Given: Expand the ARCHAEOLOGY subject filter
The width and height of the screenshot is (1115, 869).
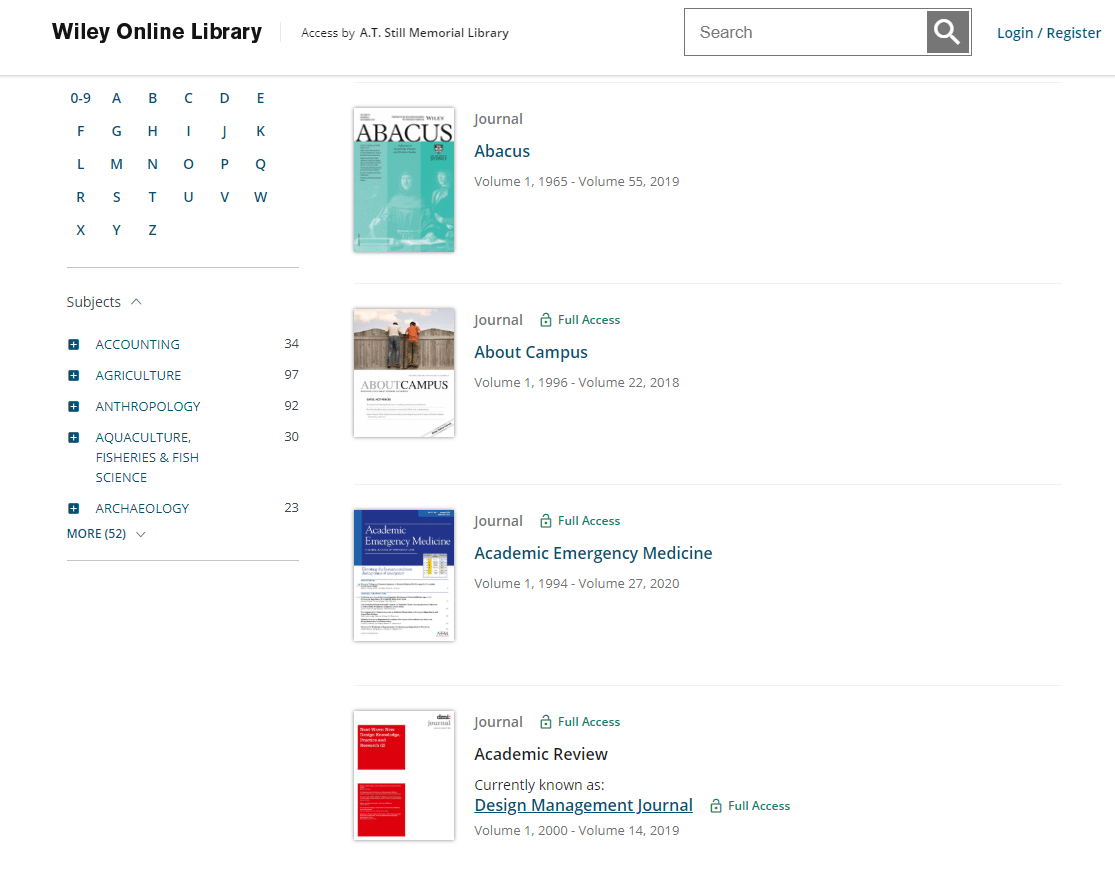Looking at the screenshot, I should pyautogui.click(x=73, y=507).
